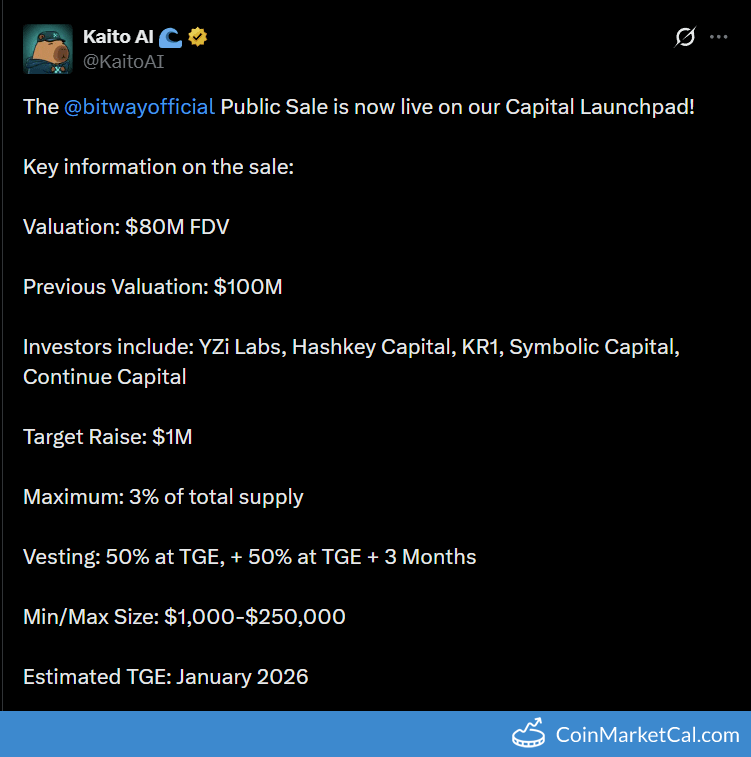Screen dimensions: 751x757
Task: Click 'Estimated TGE: January 2026' line
Action: coord(165,677)
